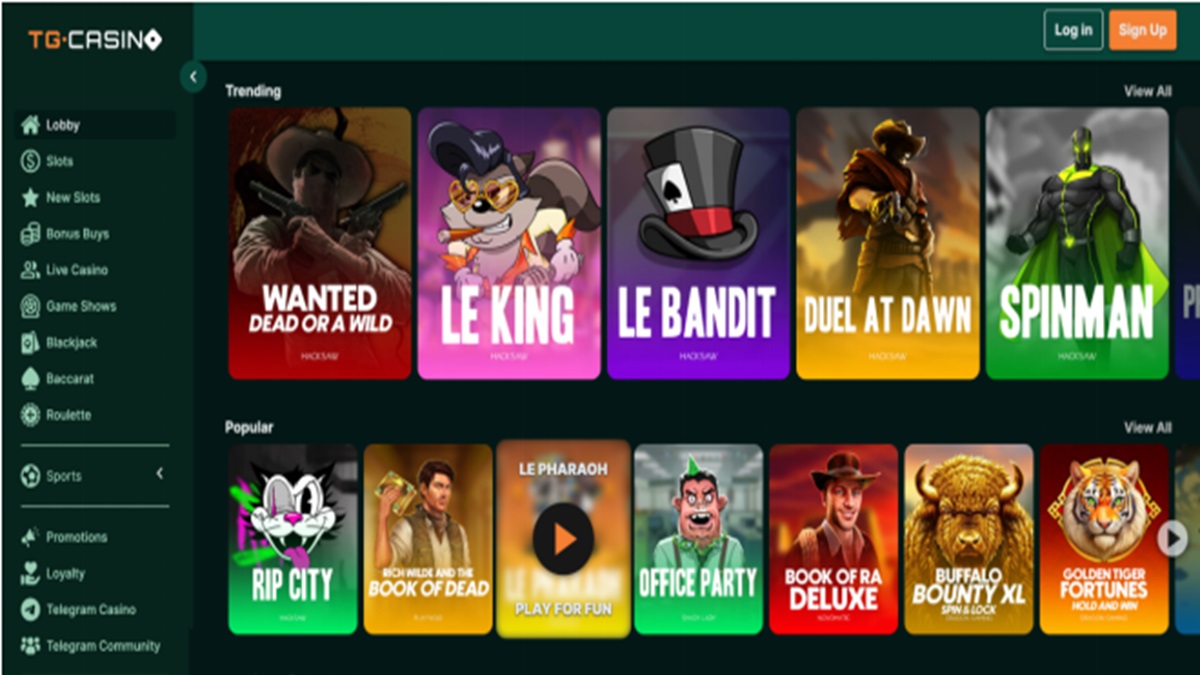Select the Baccarat spade icon

click(x=30, y=379)
